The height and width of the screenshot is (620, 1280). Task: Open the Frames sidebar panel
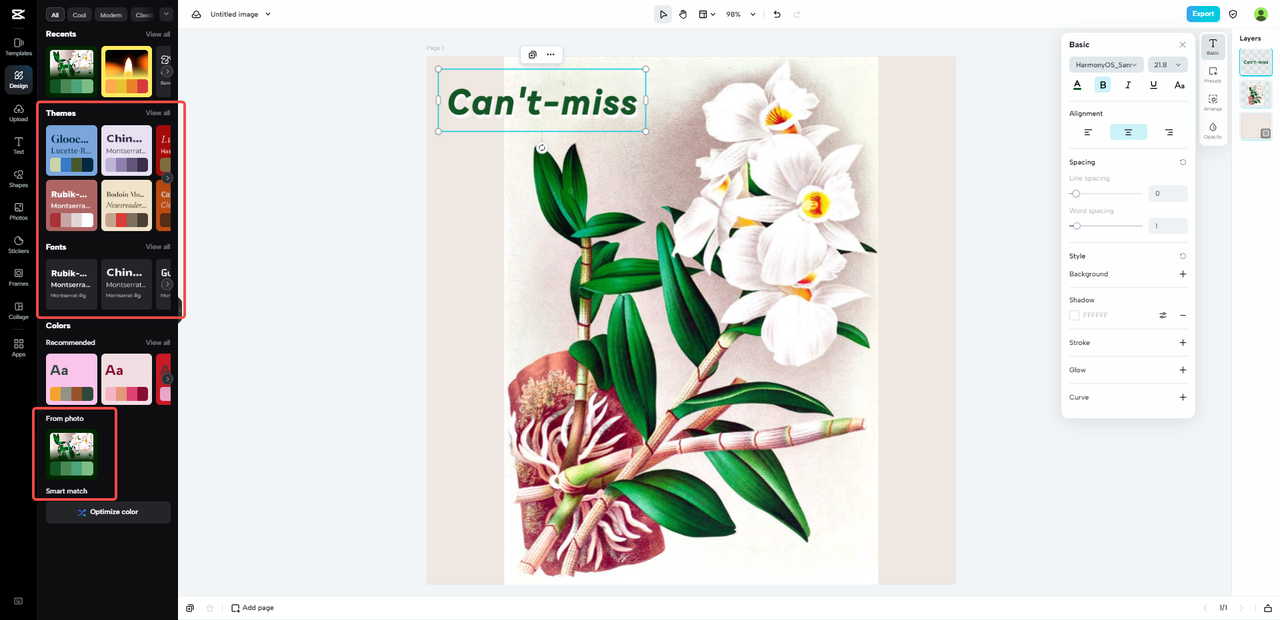tap(18, 277)
